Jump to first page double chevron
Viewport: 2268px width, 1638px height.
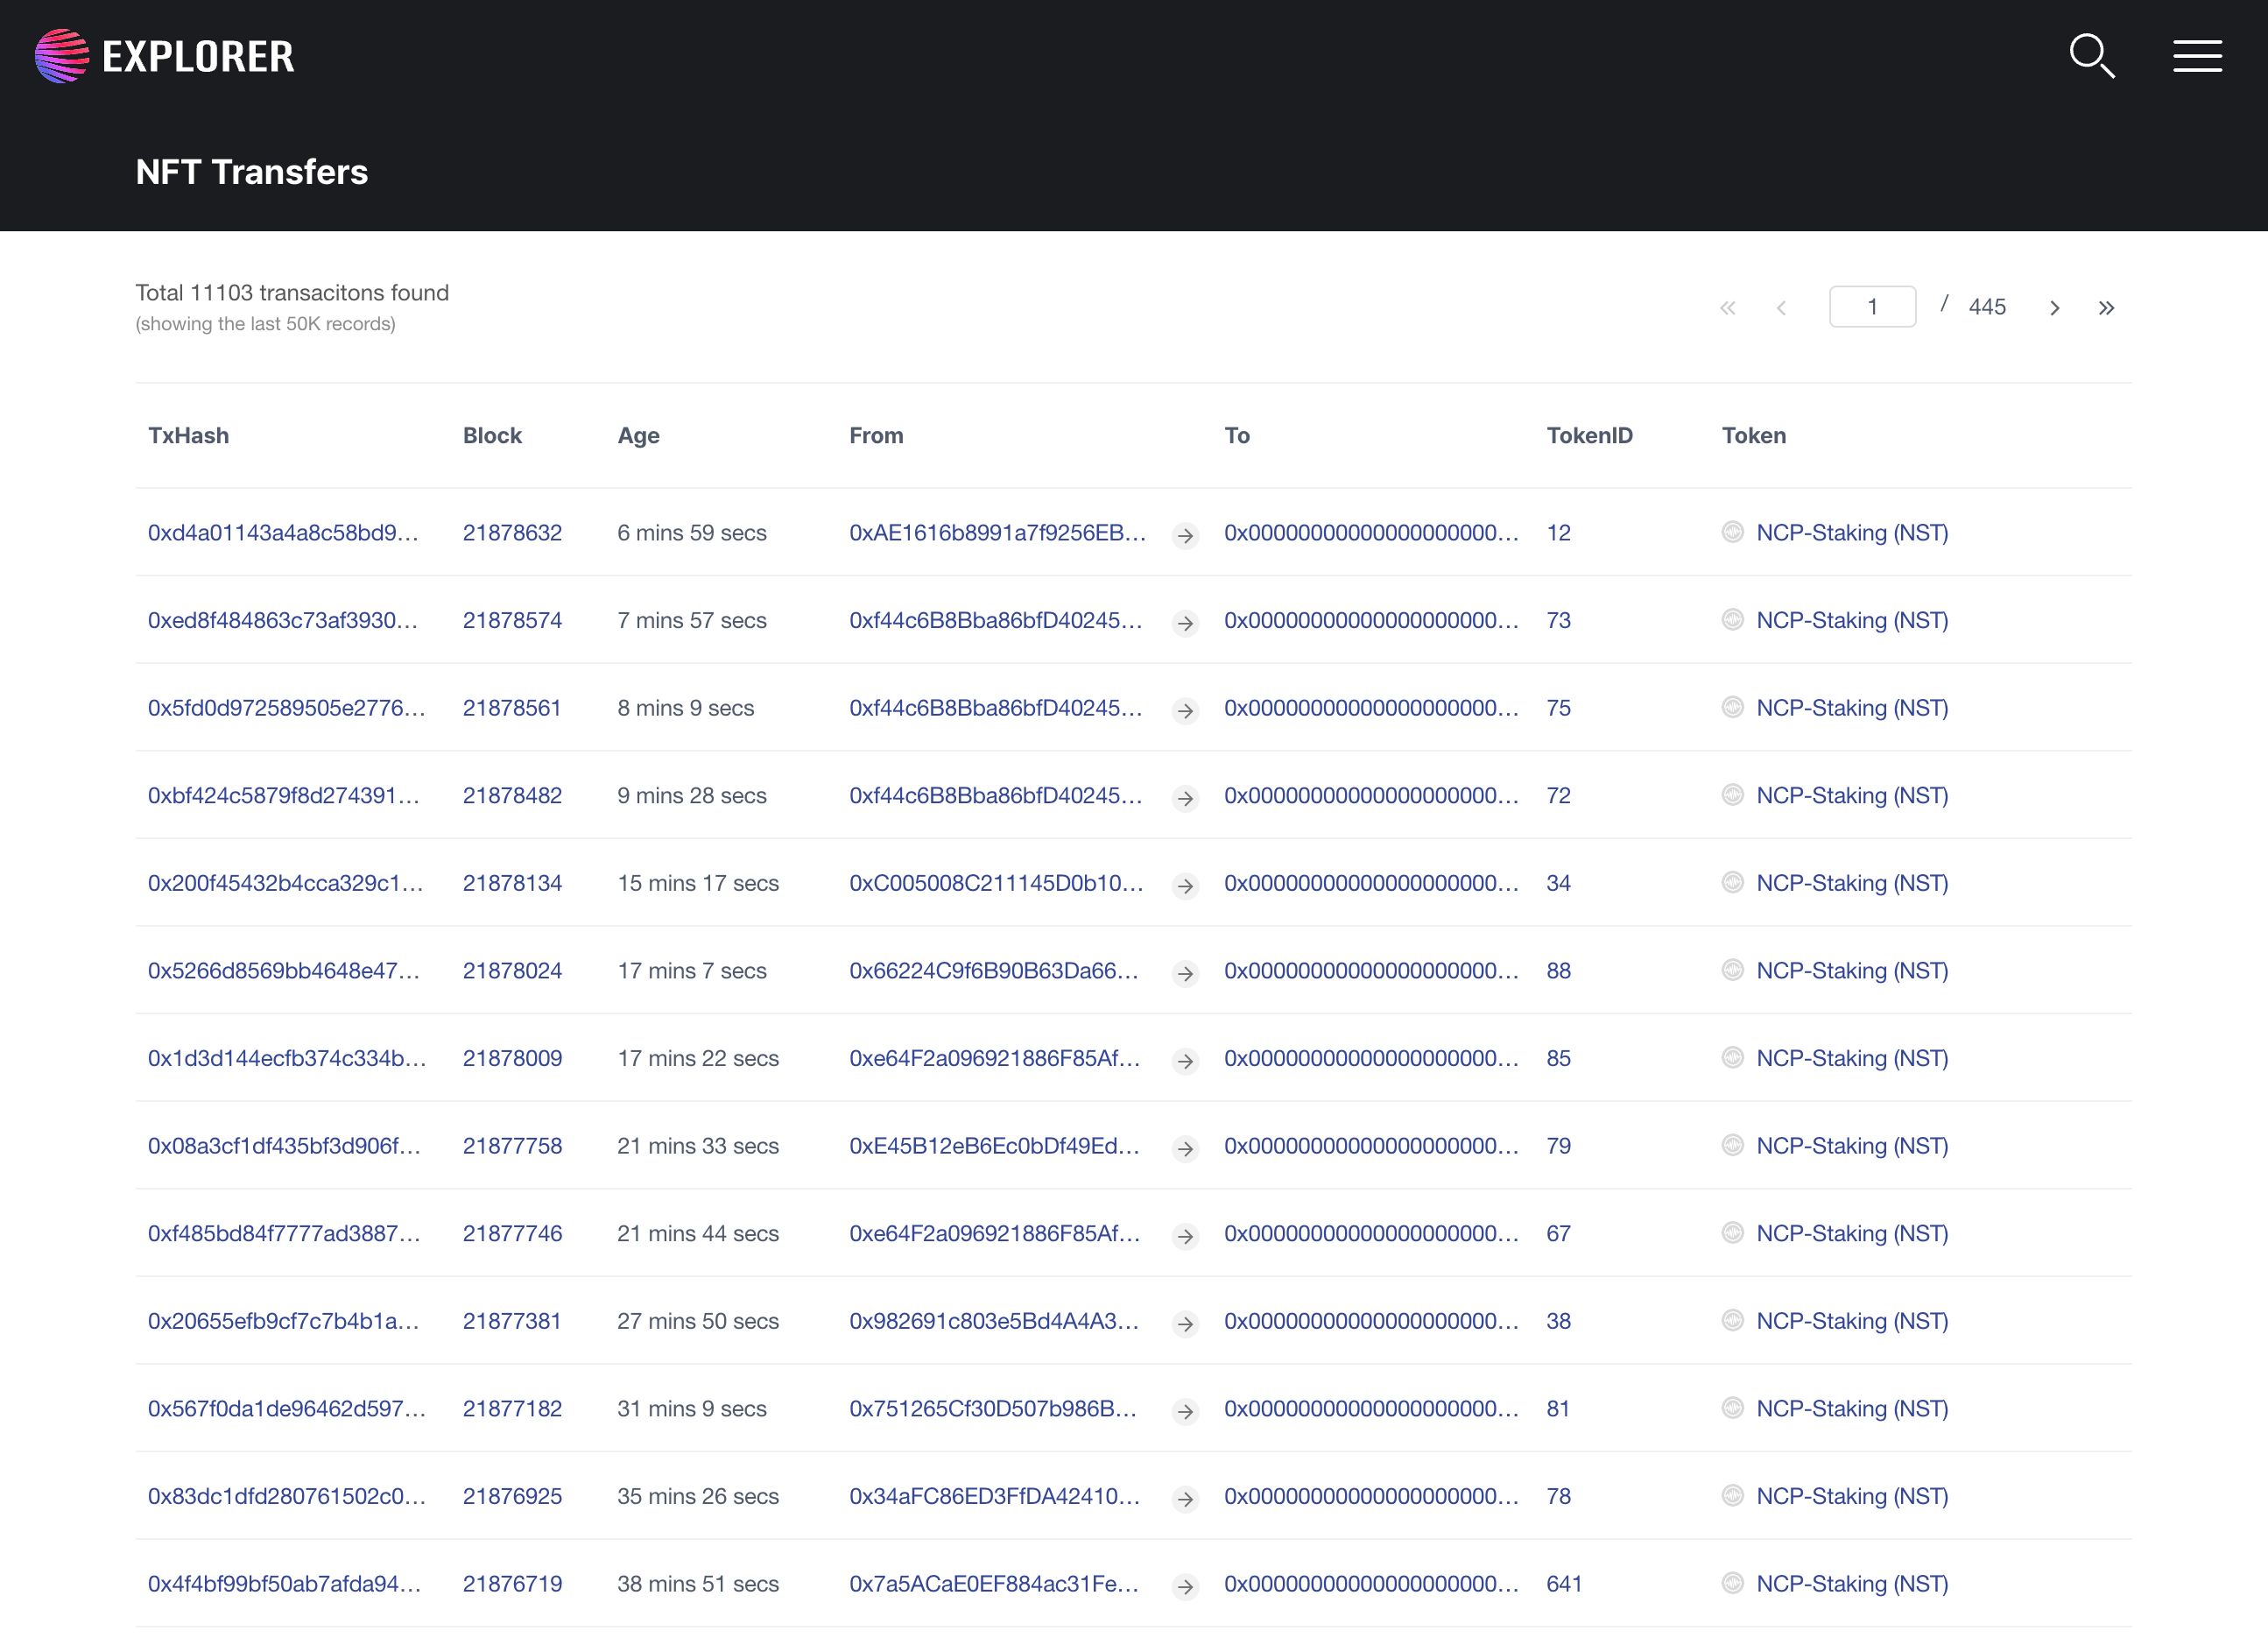click(x=1727, y=308)
